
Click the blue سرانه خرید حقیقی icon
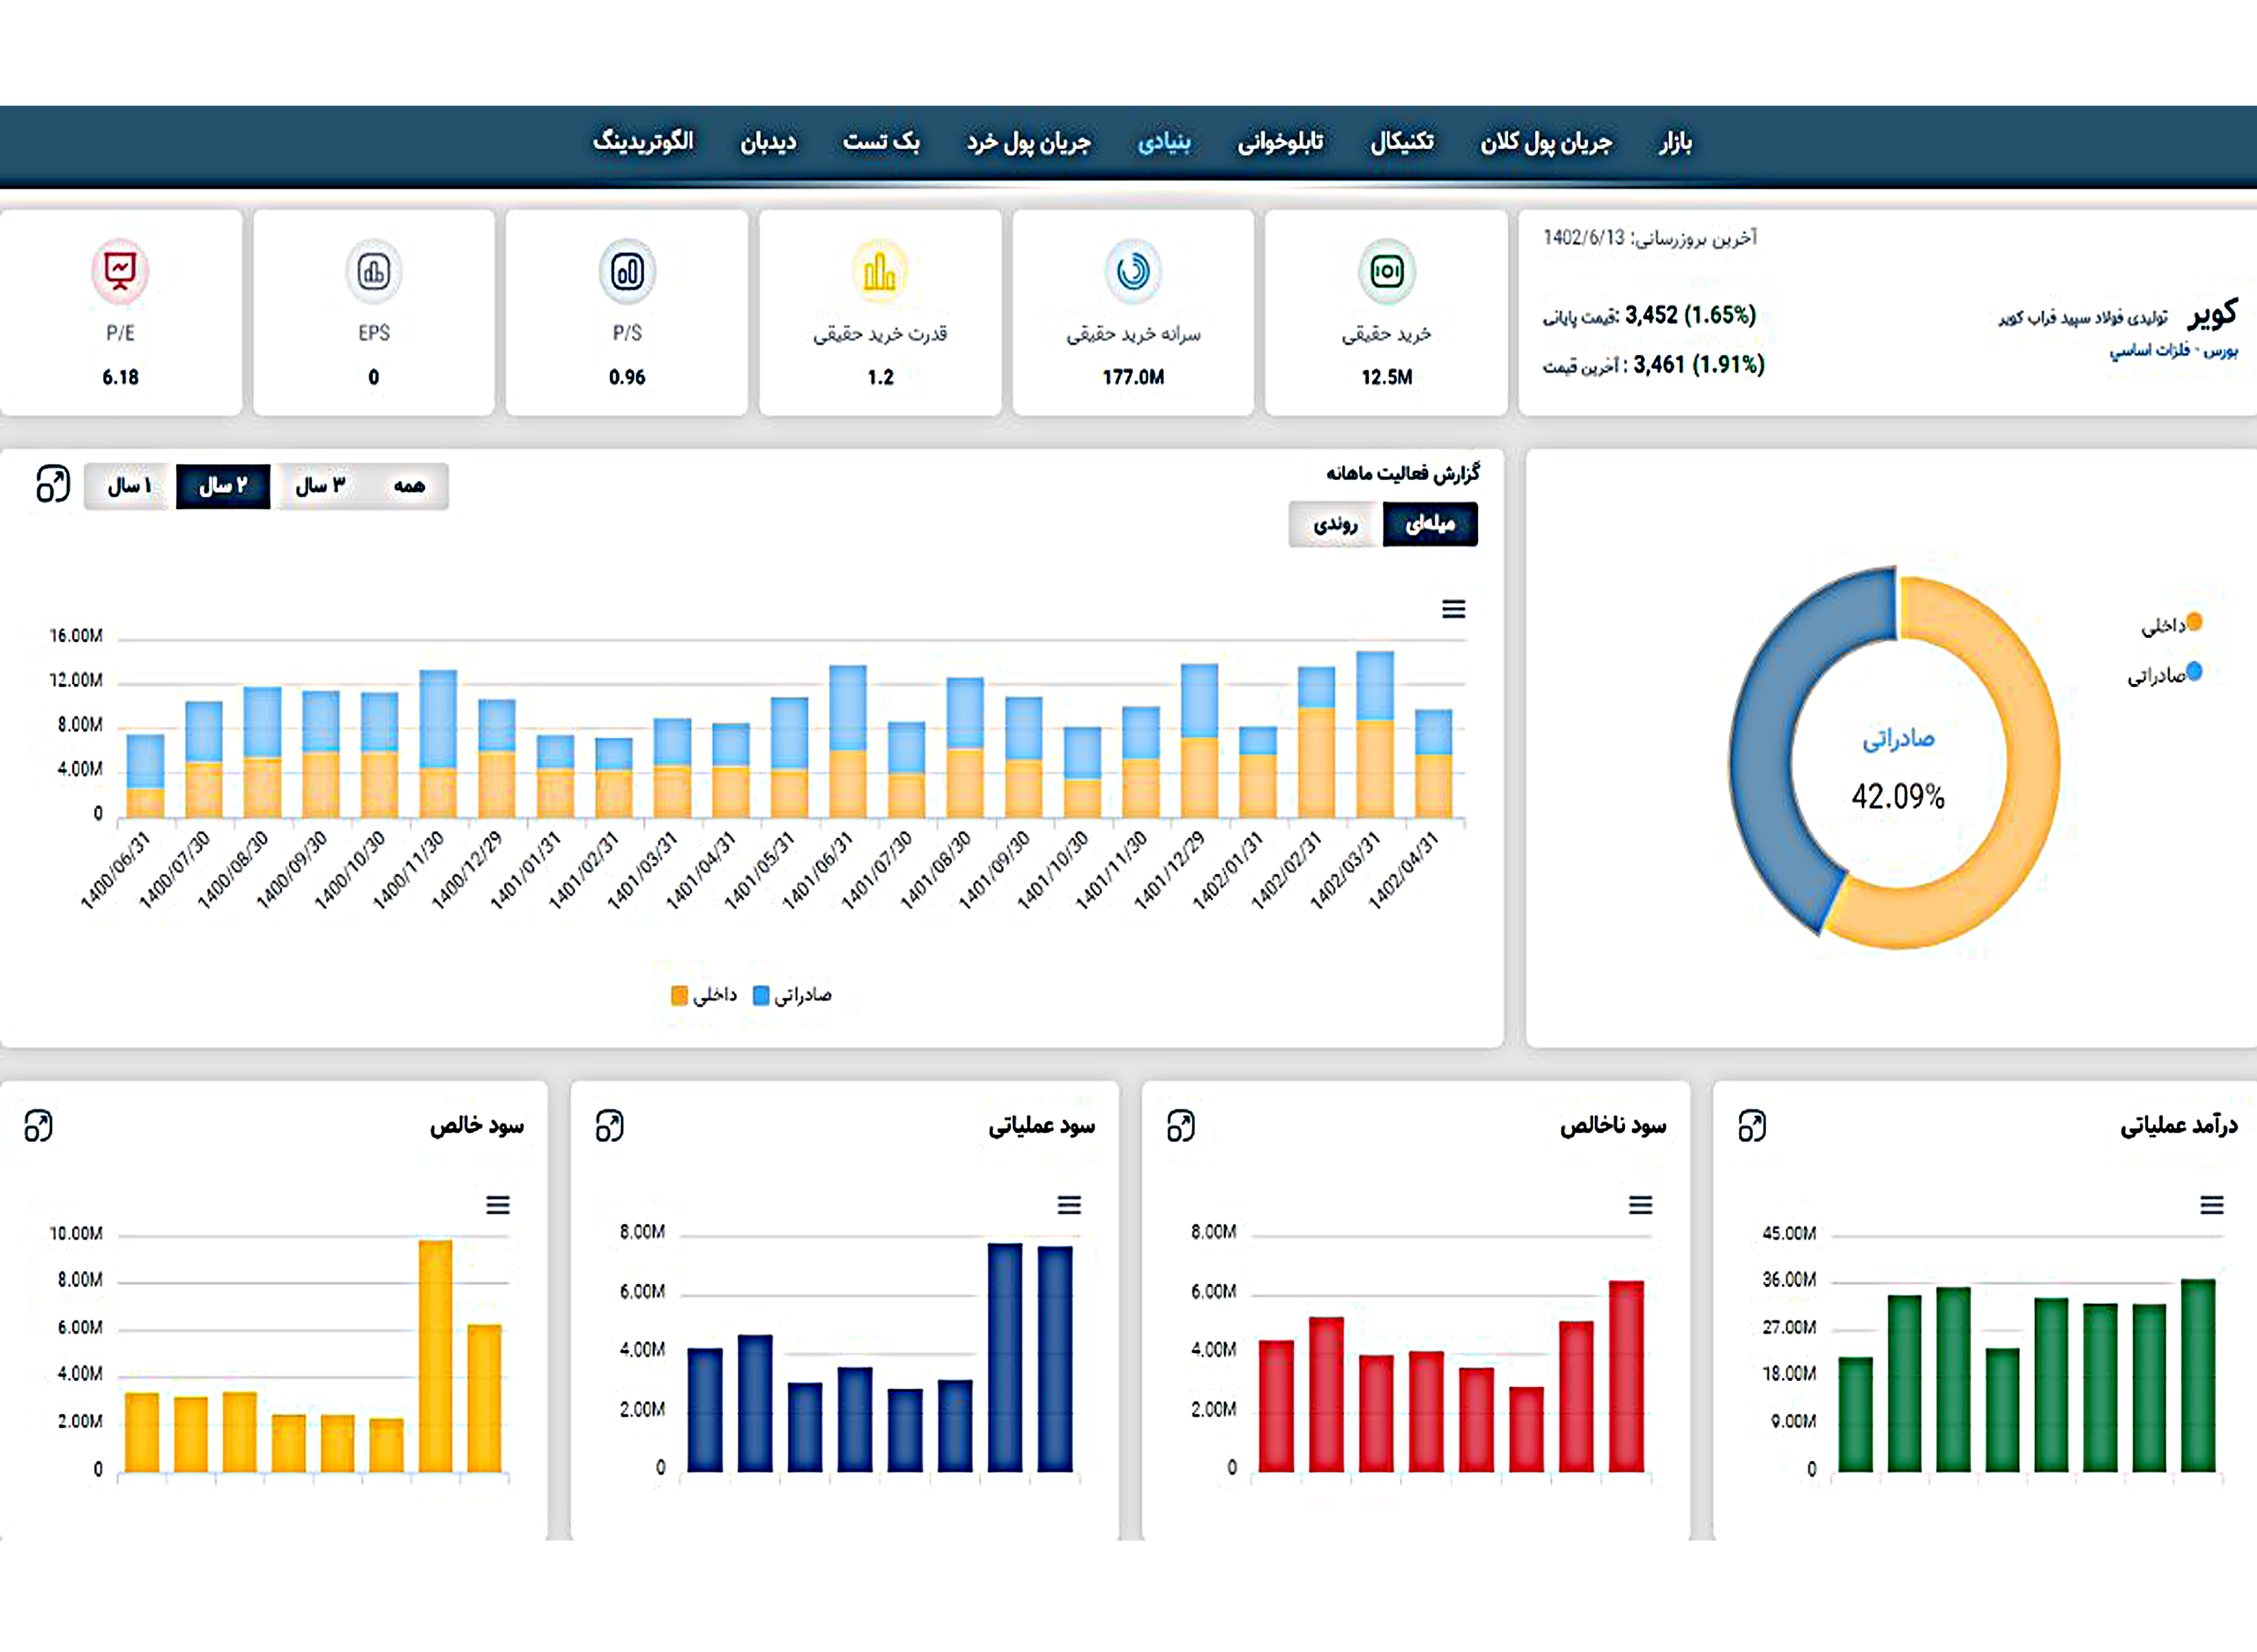click(1133, 271)
